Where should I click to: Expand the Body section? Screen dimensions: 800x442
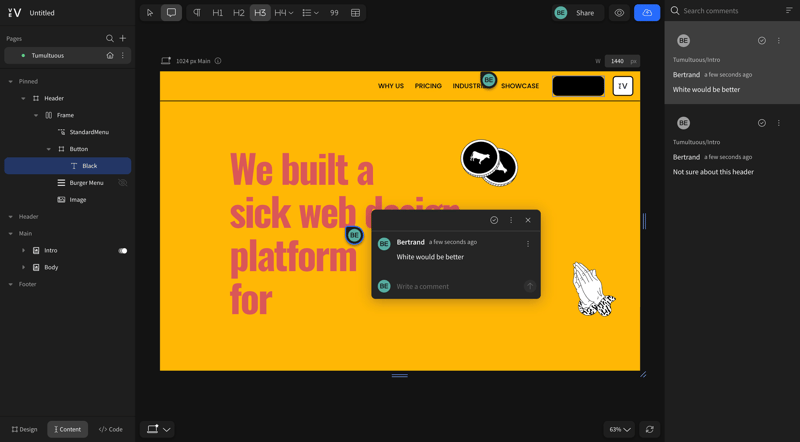(x=23, y=267)
